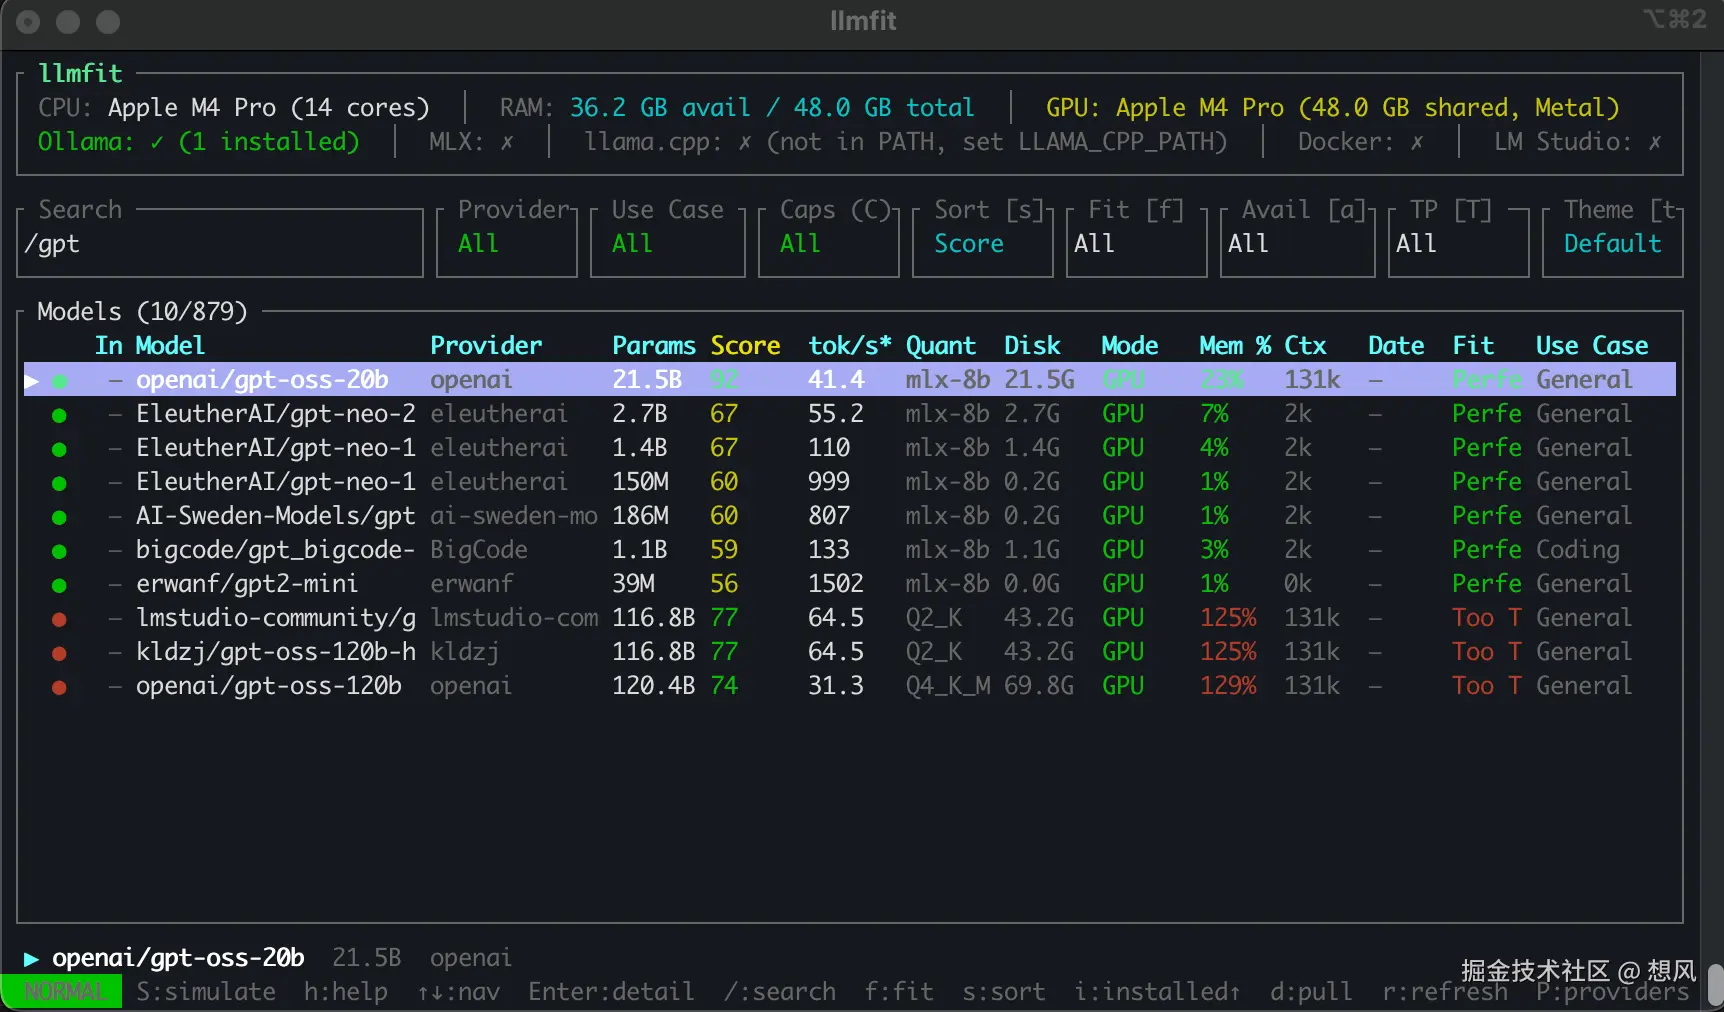Image resolution: width=1724 pixels, height=1012 pixels.
Task: Click the /:search shortcut hint
Action: pos(780,992)
